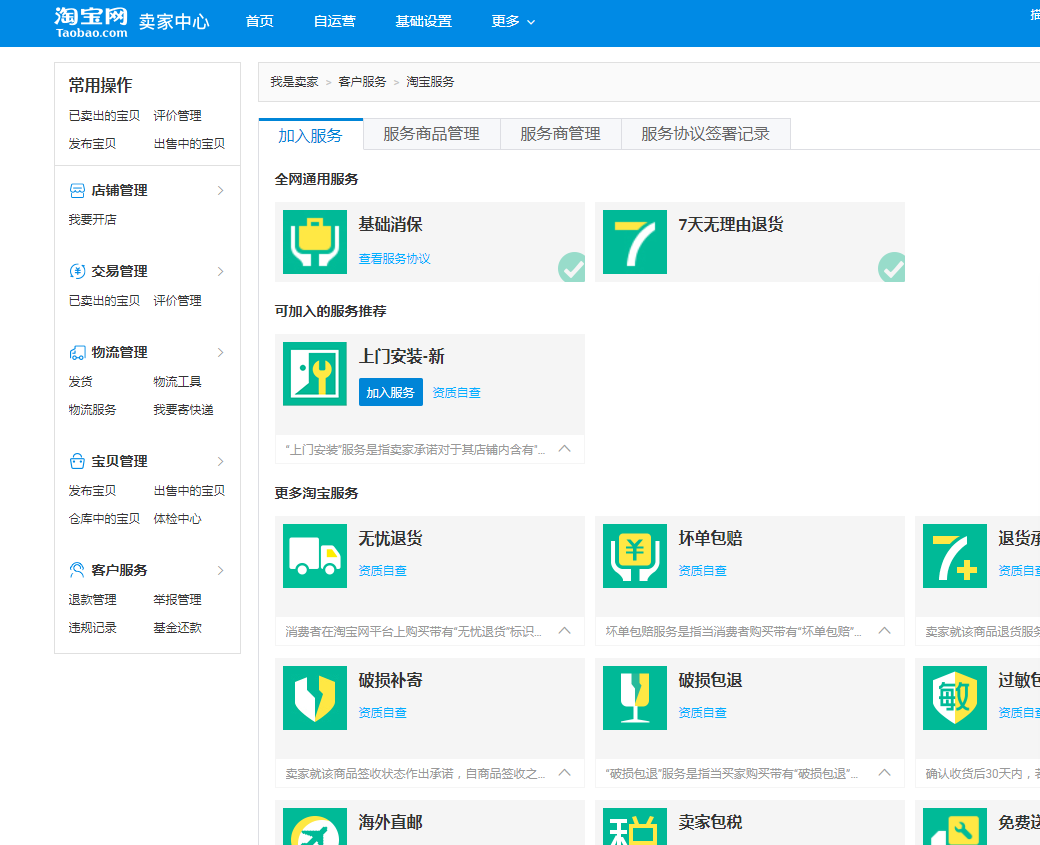Collapse the 无忧退货 description chevron
This screenshot has width=1040, height=845.
564,631
